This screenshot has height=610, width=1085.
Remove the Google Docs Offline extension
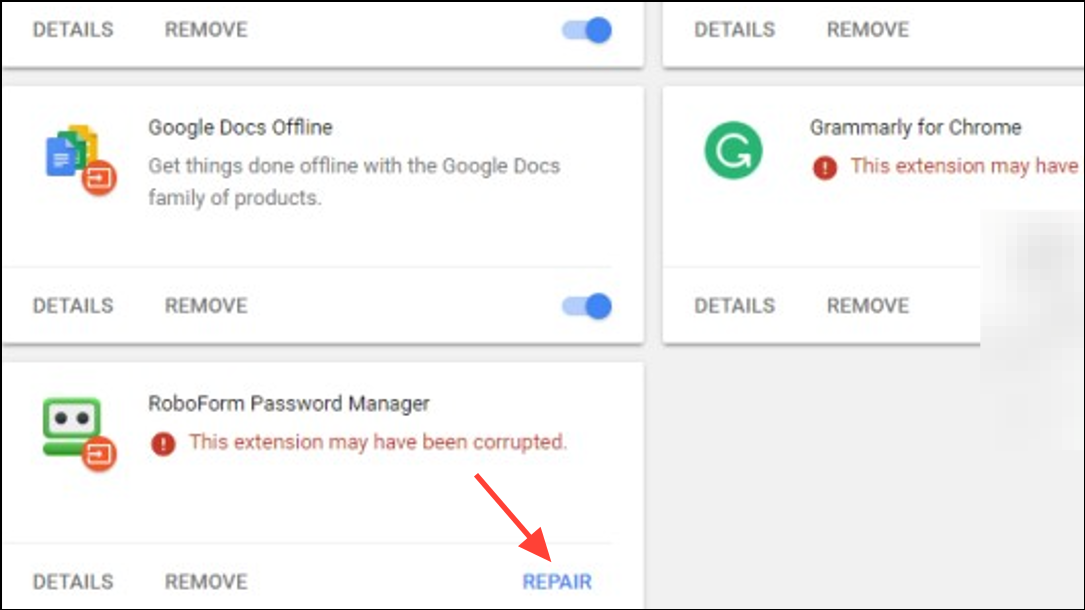[206, 306]
